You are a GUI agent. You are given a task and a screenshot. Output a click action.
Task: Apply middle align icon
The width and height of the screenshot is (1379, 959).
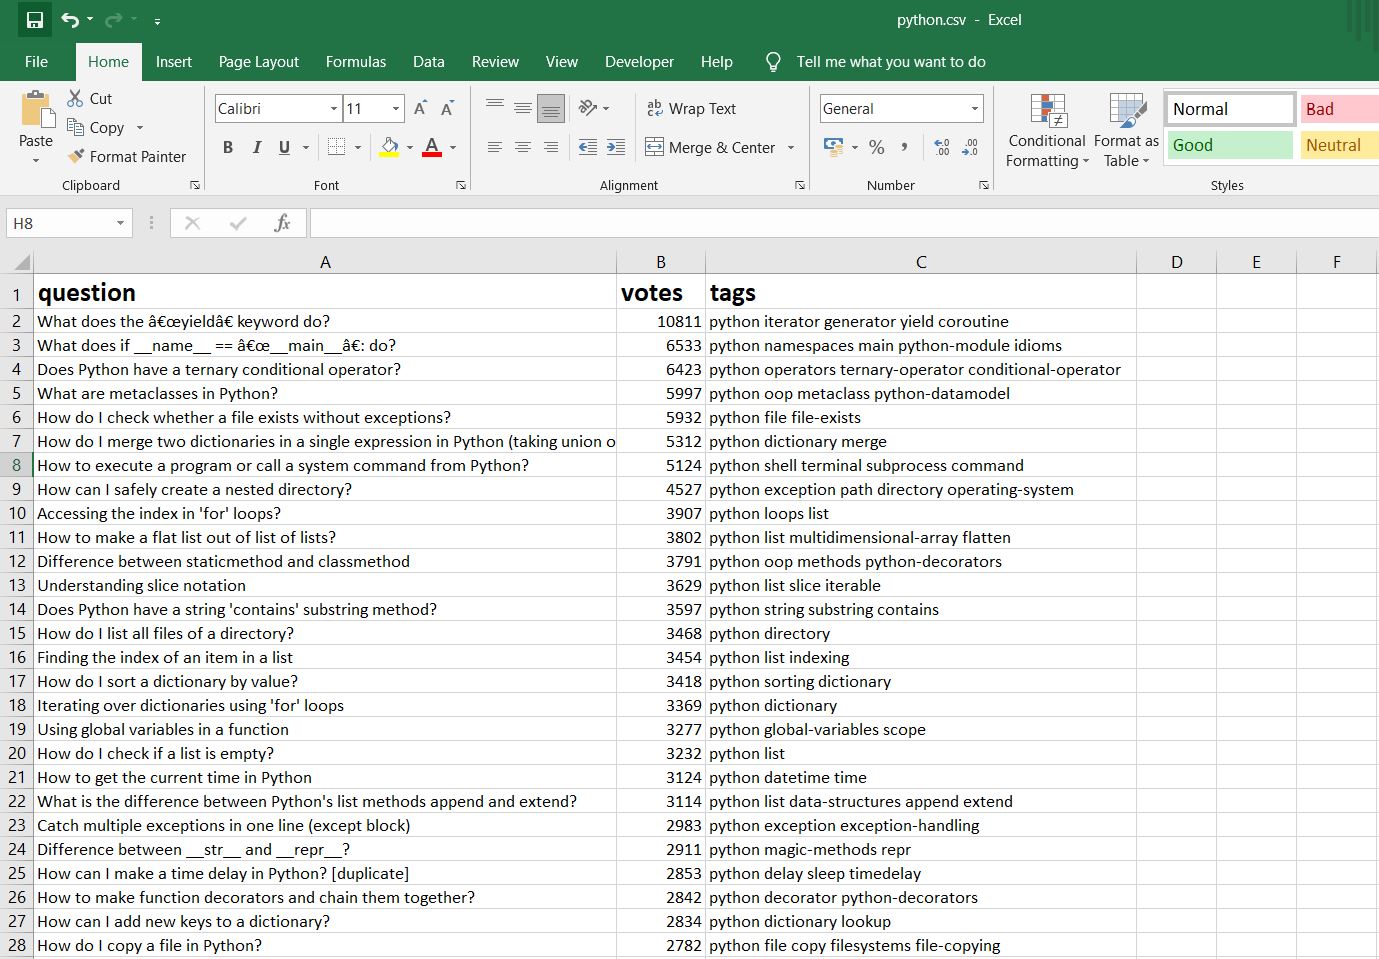click(x=522, y=108)
